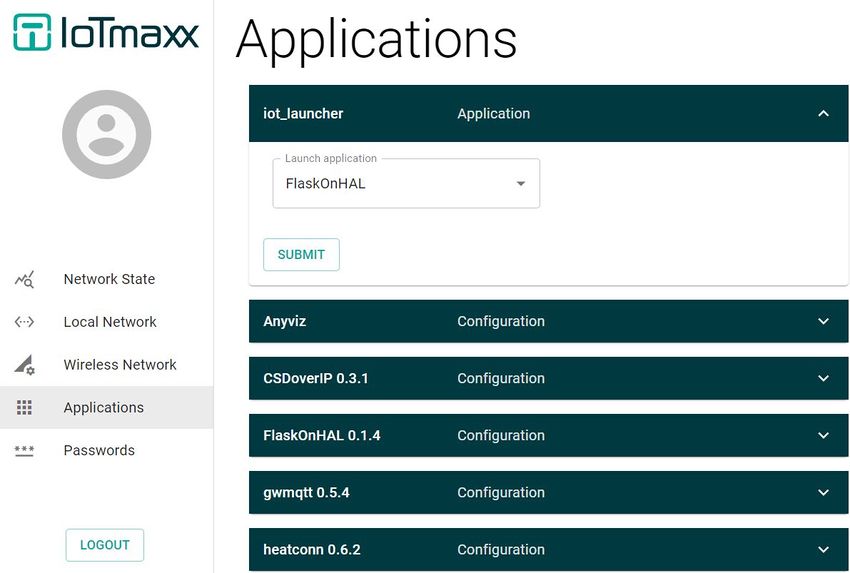Viewport: 850px width, 573px height.
Task: Expand heatconn 0.6.2 configuration chevron
Action: (x=823, y=549)
